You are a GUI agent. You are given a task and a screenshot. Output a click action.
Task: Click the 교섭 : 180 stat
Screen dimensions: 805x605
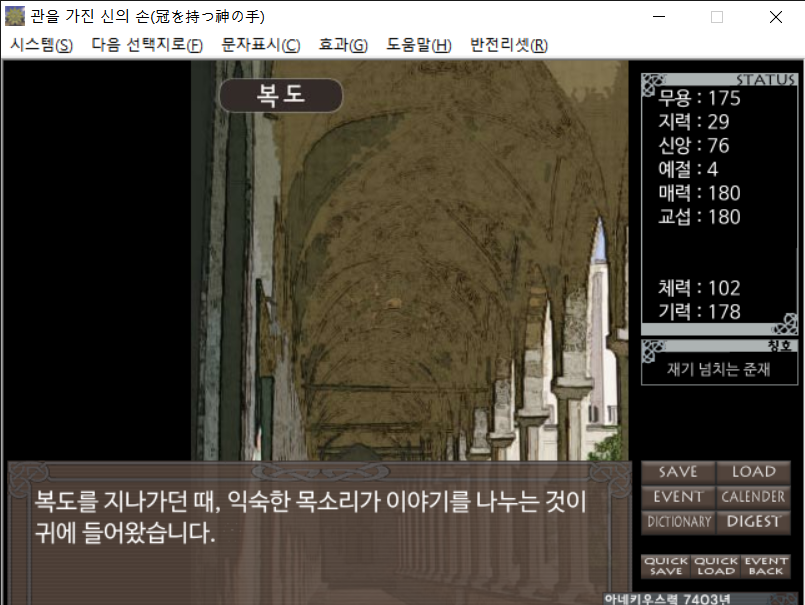(699, 217)
